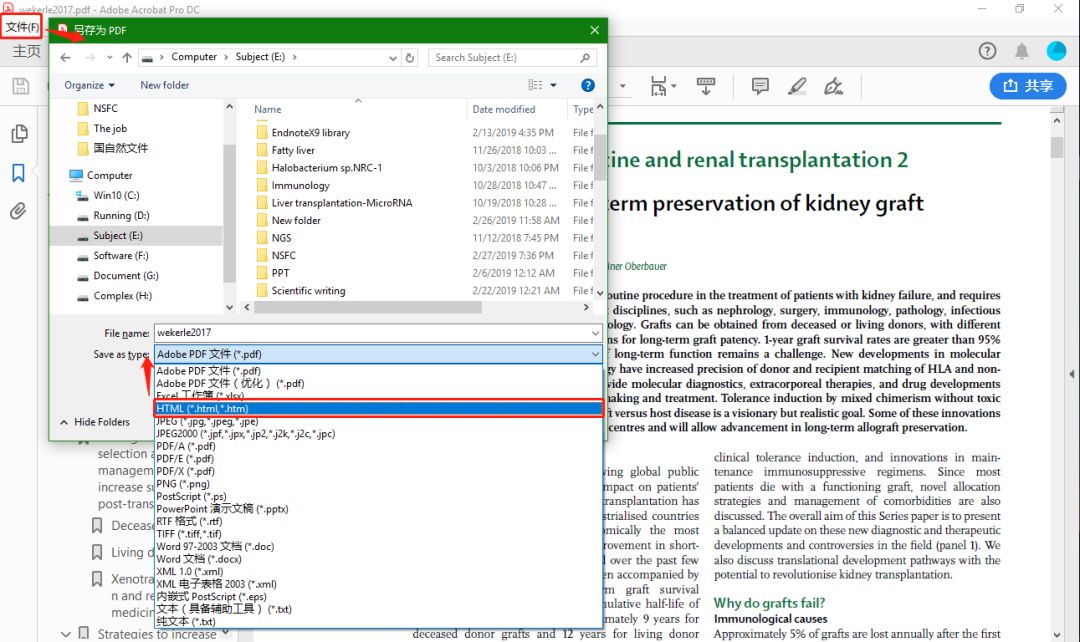Select Win10 (C:) drive

click(x=116, y=196)
